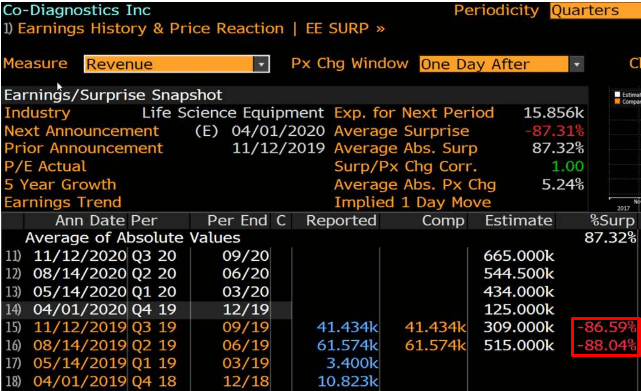Open Earnings History & Price Reaction link
Viewport: 641px width, 391px height.
coord(151,29)
